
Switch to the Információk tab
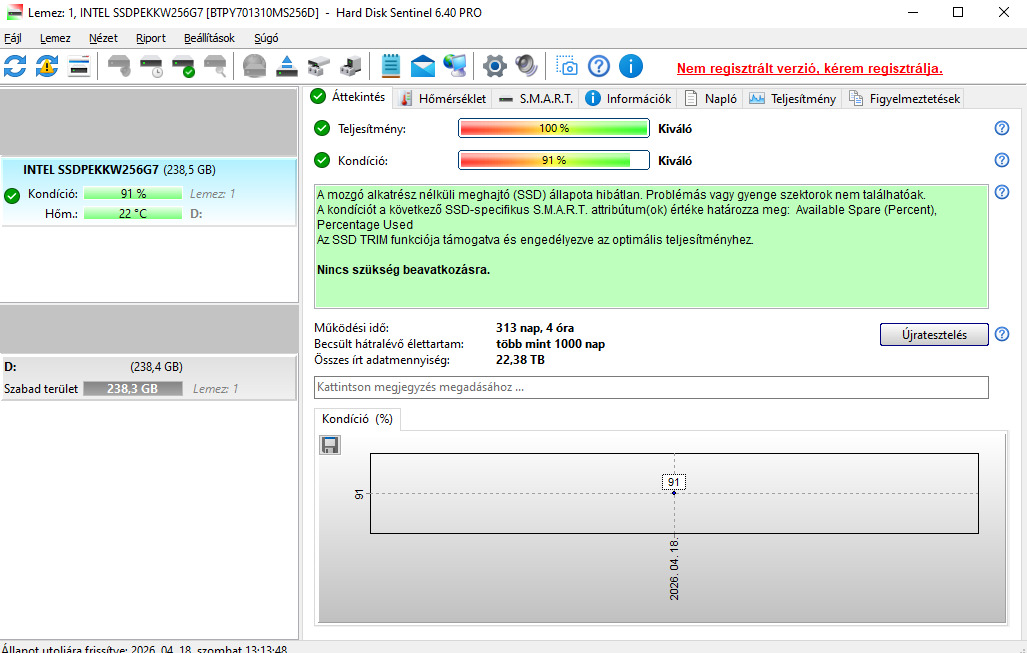click(x=628, y=99)
